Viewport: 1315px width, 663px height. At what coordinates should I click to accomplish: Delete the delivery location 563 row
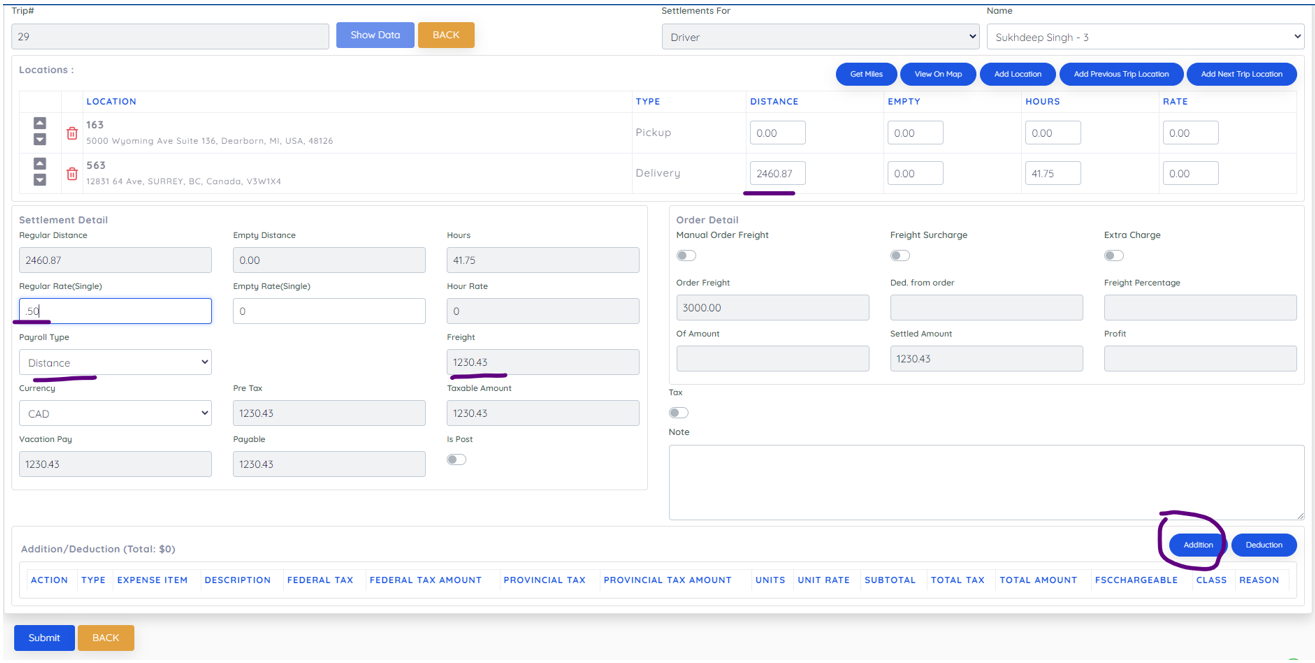[x=72, y=174]
